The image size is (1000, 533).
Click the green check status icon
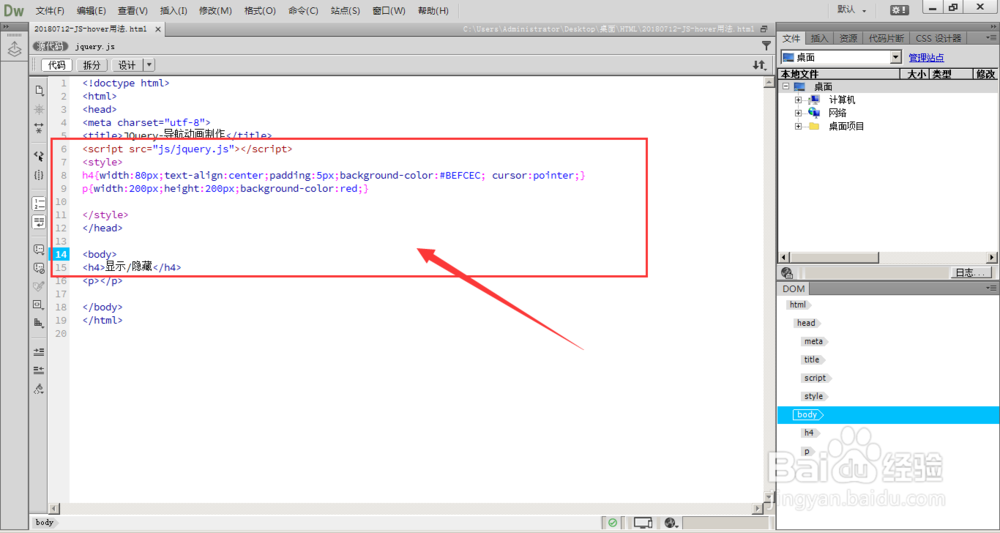(612, 523)
